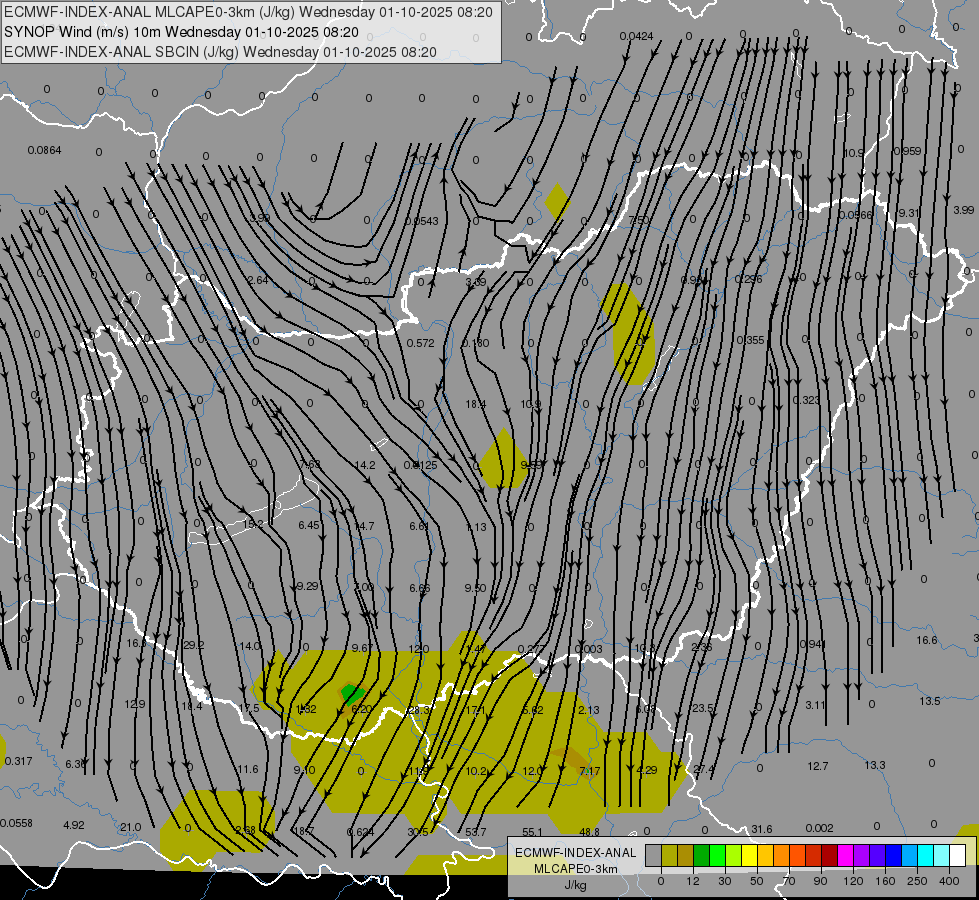Image resolution: width=979 pixels, height=900 pixels.
Task: Click the map value 9.31
Action: 909,213
